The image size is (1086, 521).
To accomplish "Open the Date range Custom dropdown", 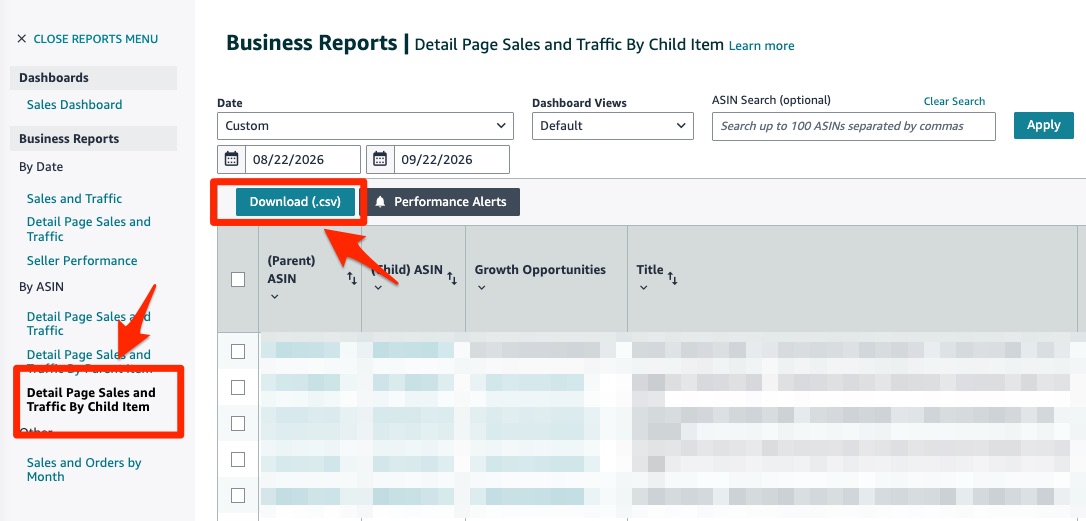I will (x=365, y=126).
